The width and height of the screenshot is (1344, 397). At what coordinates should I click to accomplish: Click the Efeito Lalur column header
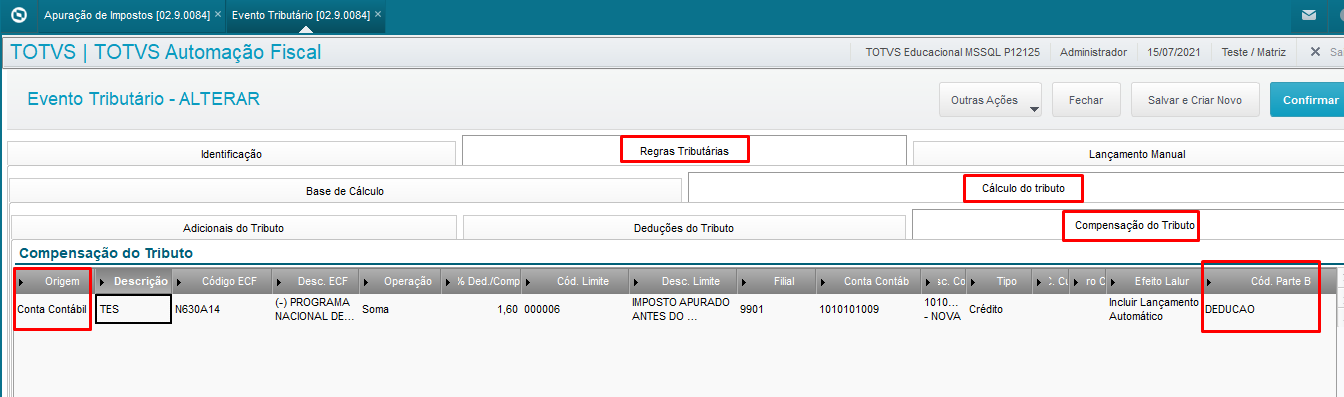click(x=1155, y=282)
